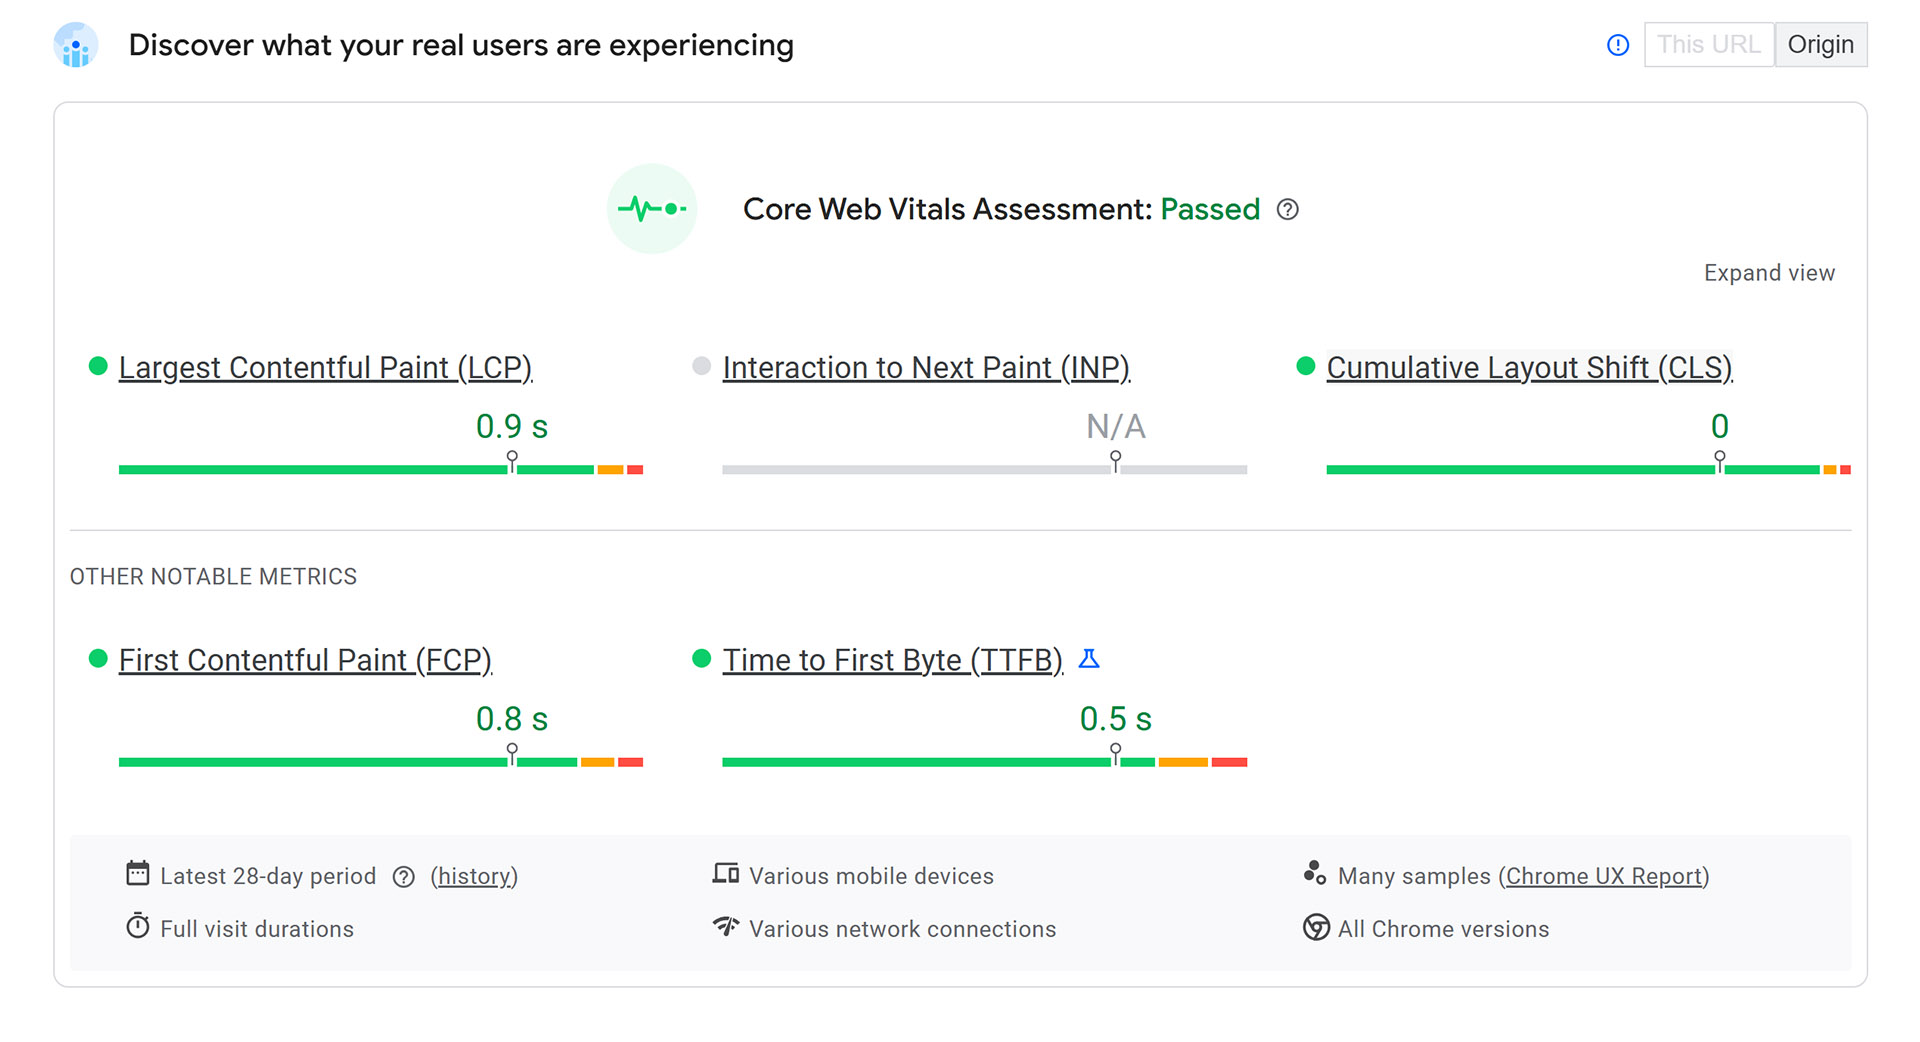Select the green status dot beside FCP
1920x1042 pixels.
pyautogui.click(x=97, y=658)
